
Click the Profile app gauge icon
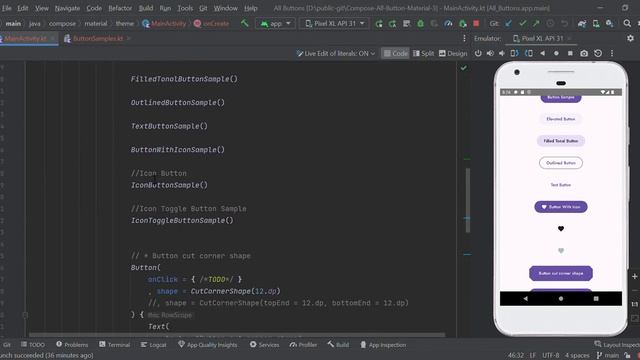click(448, 24)
